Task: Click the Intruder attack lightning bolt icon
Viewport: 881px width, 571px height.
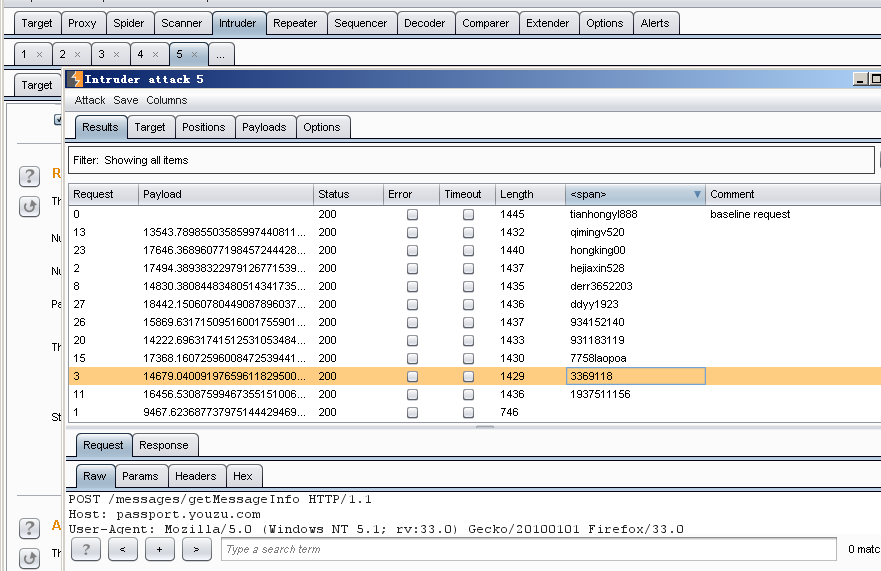Action: 76,79
